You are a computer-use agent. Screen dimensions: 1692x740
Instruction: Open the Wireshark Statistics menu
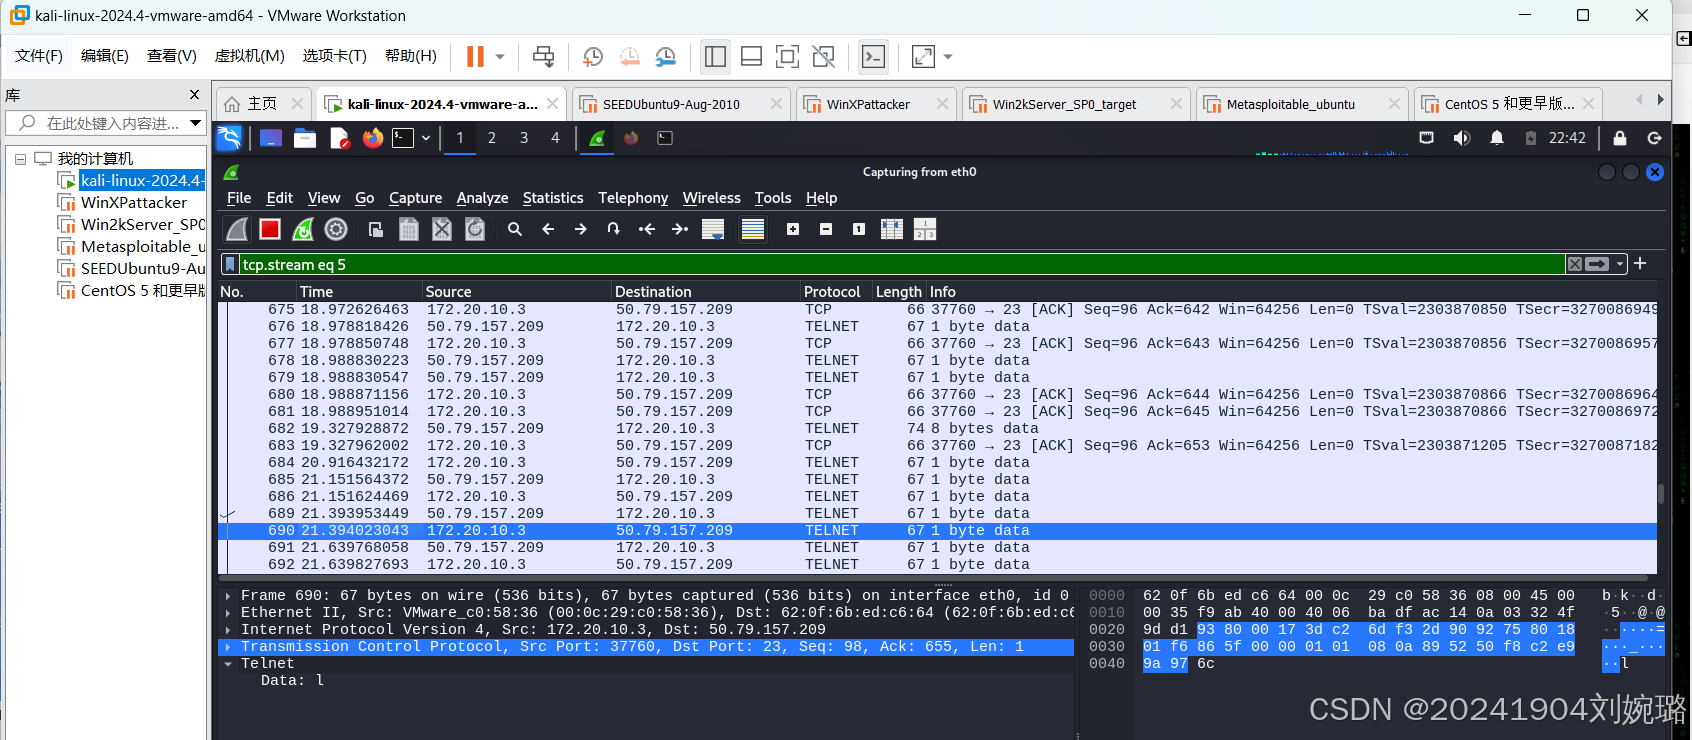click(552, 198)
